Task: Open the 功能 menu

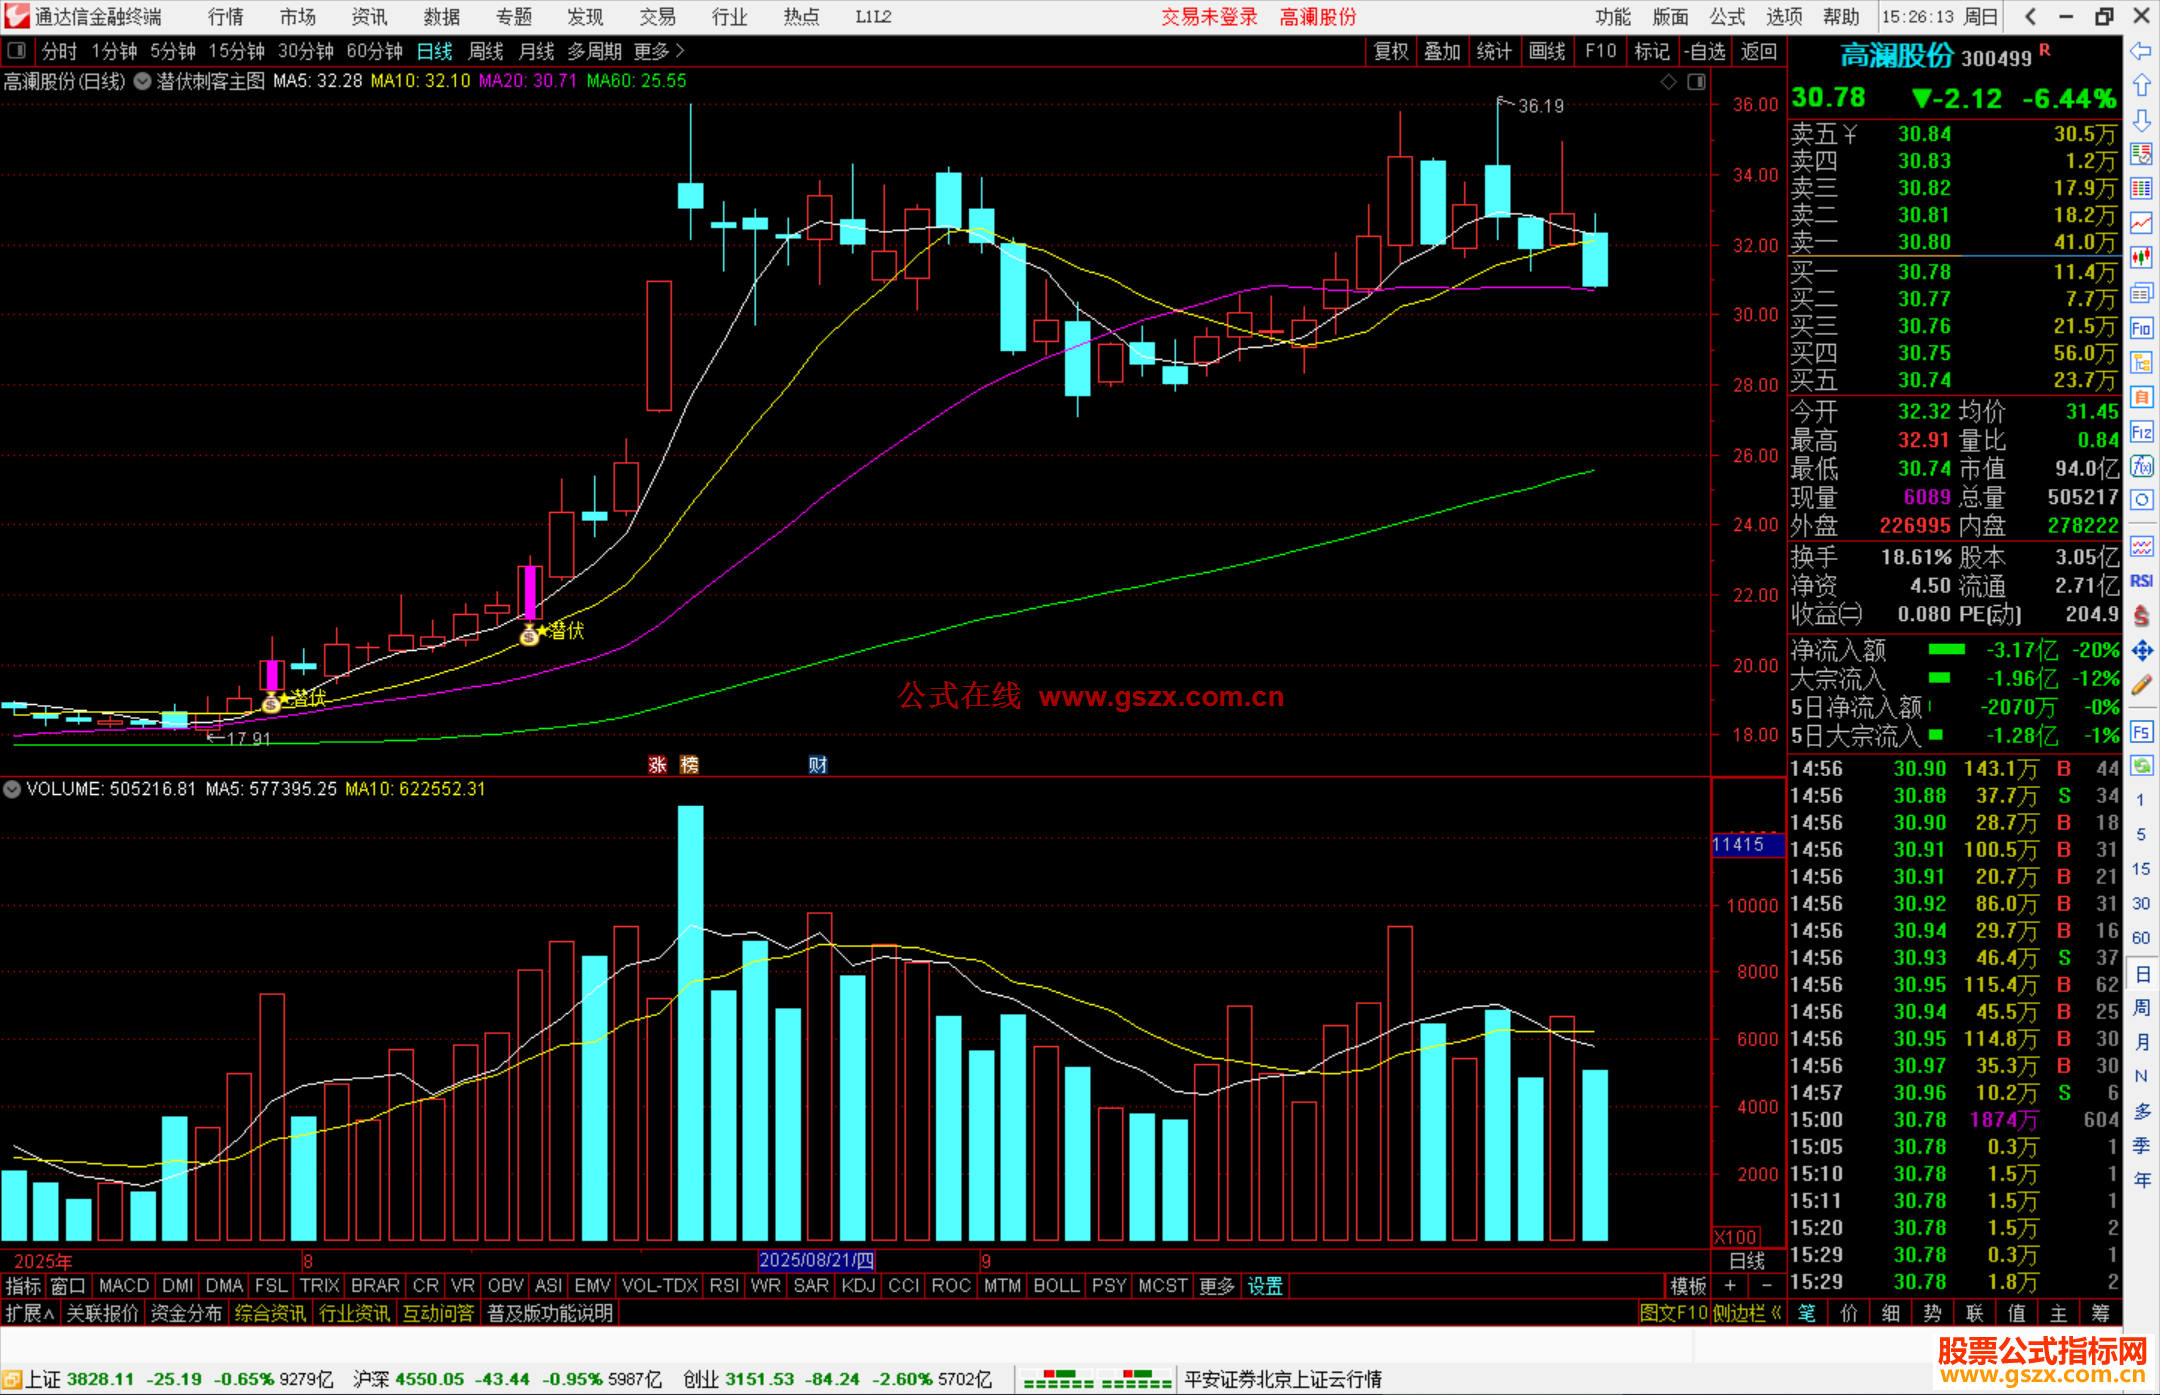Action: 1612,17
